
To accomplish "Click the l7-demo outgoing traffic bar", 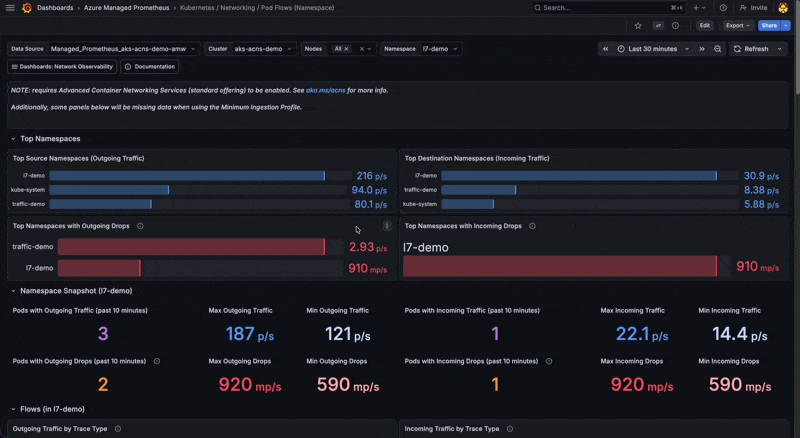I will coord(187,176).
